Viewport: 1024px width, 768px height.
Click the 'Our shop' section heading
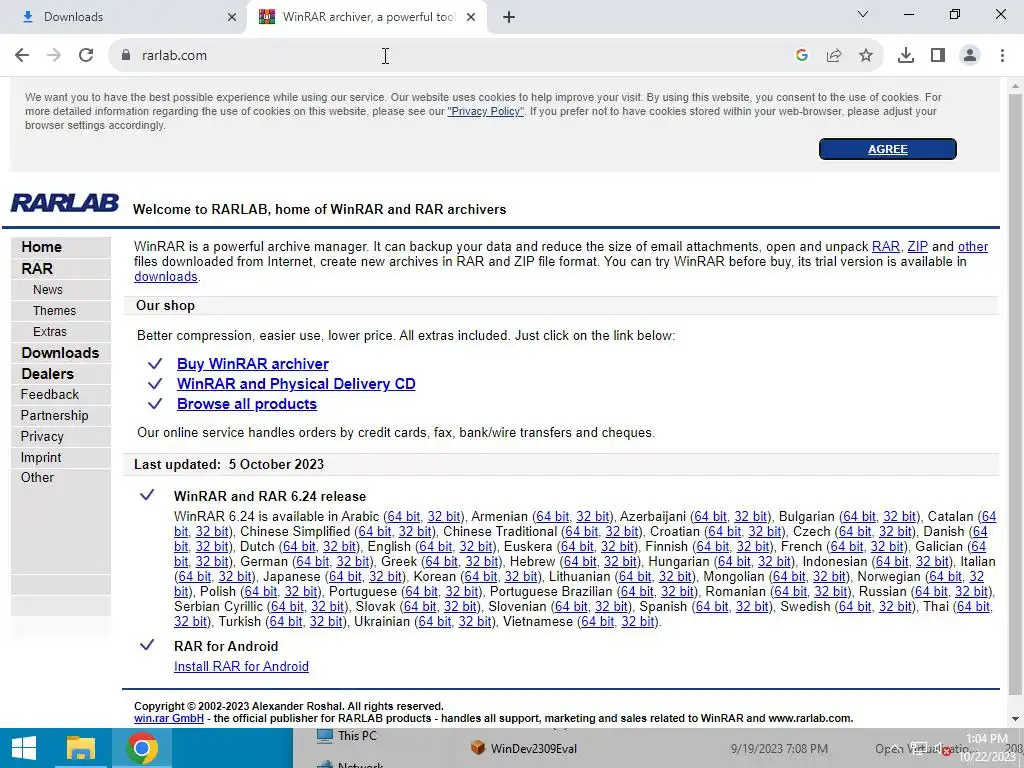click(x=165, y=306)
